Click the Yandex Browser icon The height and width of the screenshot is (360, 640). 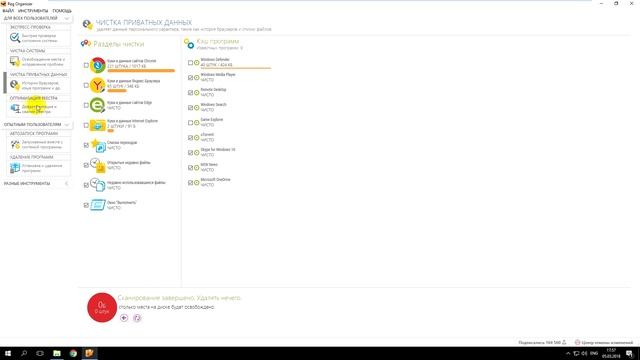click(98, 85)
